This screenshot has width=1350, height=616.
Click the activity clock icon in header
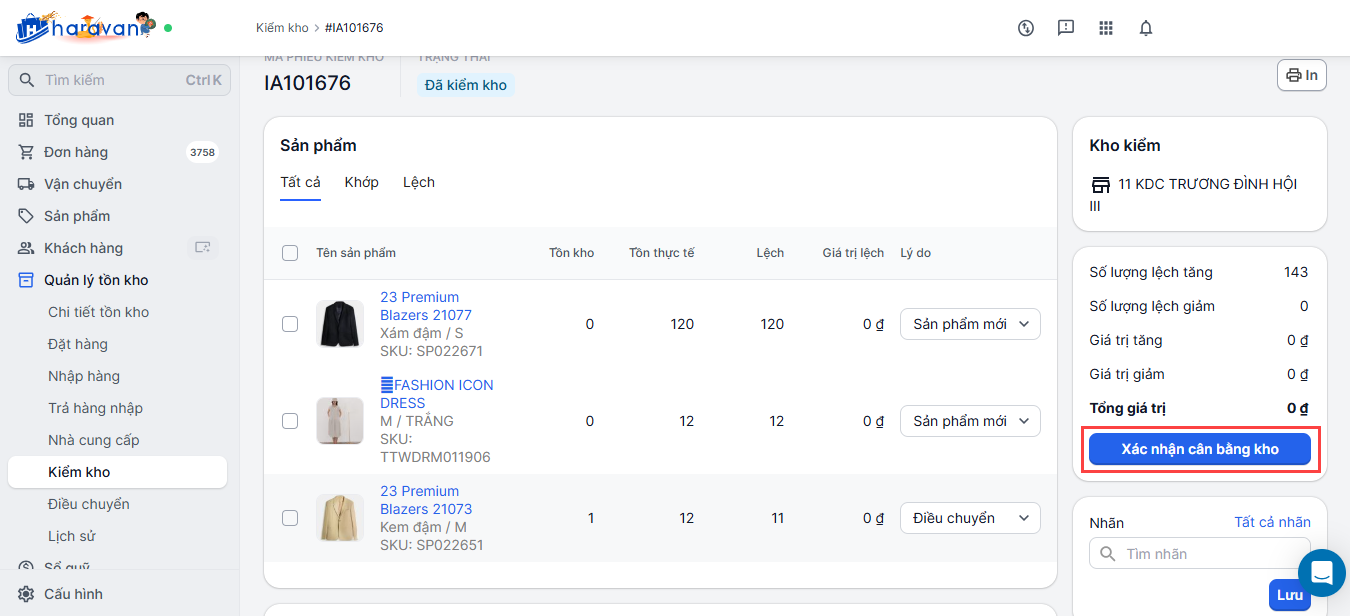[1026, 28]
